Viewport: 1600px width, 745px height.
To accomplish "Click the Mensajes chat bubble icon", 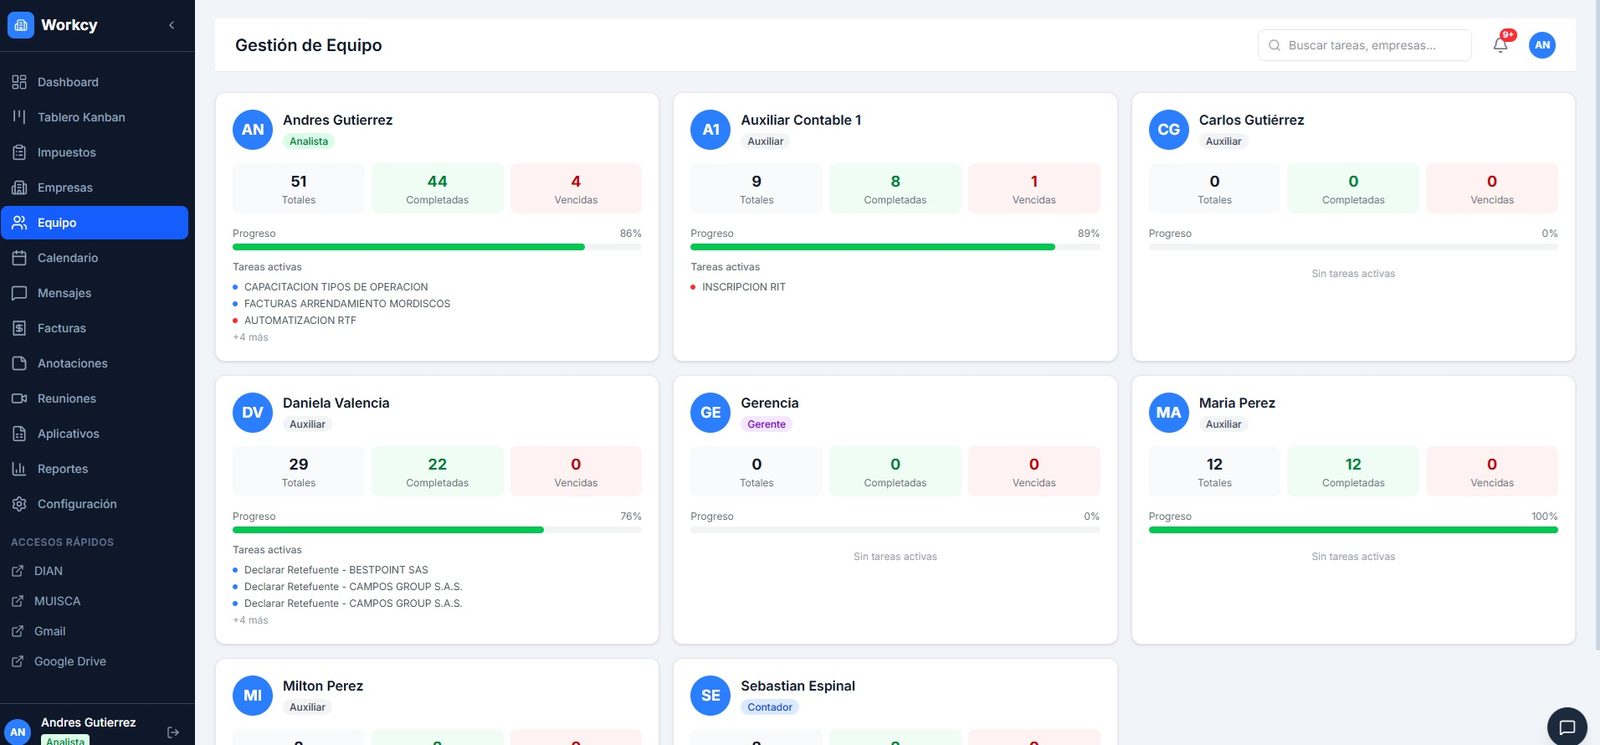I will pos(19,293).
